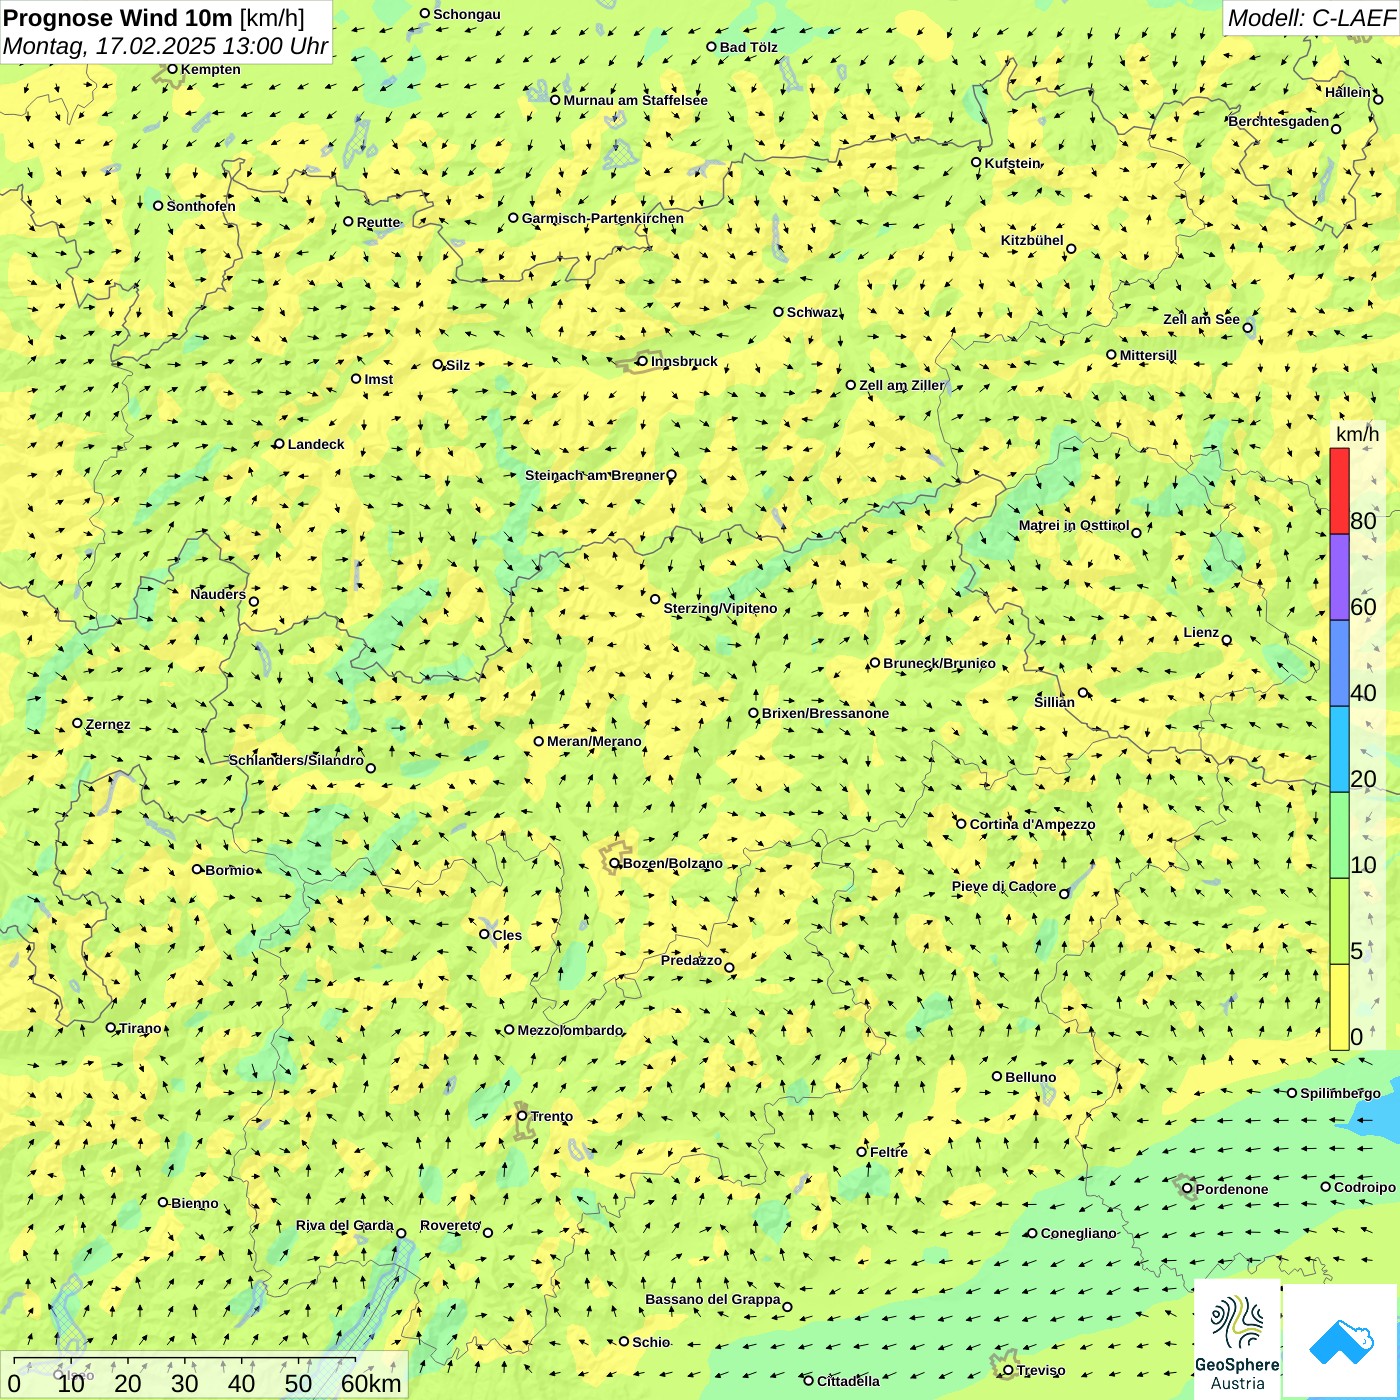Click the purple 60 km/h legend color

click(x=1339, y=578)
